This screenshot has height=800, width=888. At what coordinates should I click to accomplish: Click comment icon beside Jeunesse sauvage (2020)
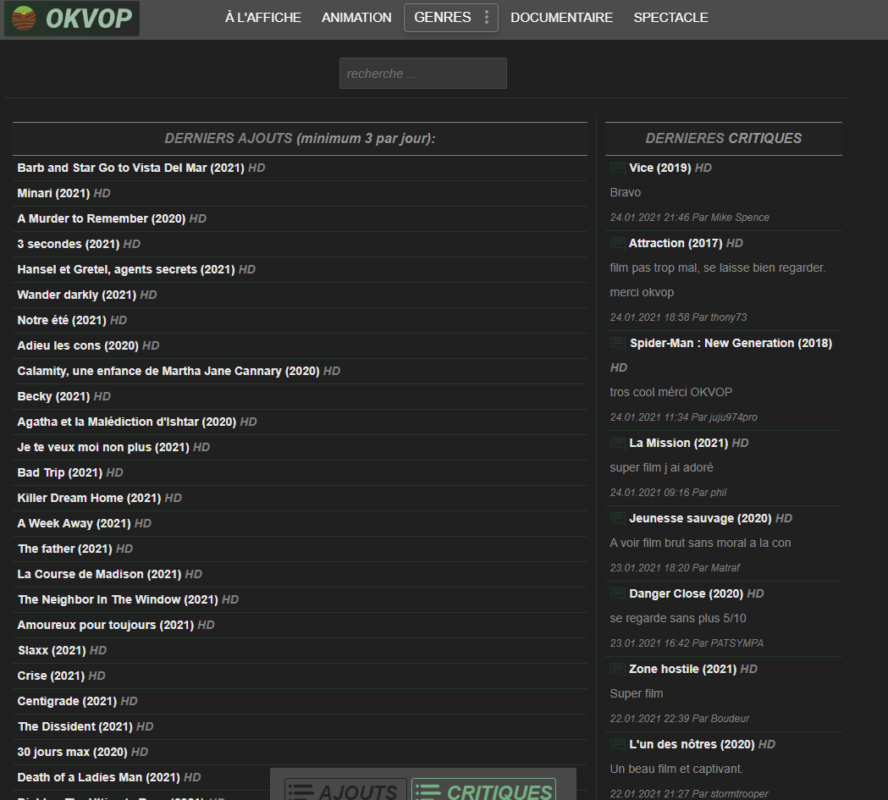coord(617,518)
